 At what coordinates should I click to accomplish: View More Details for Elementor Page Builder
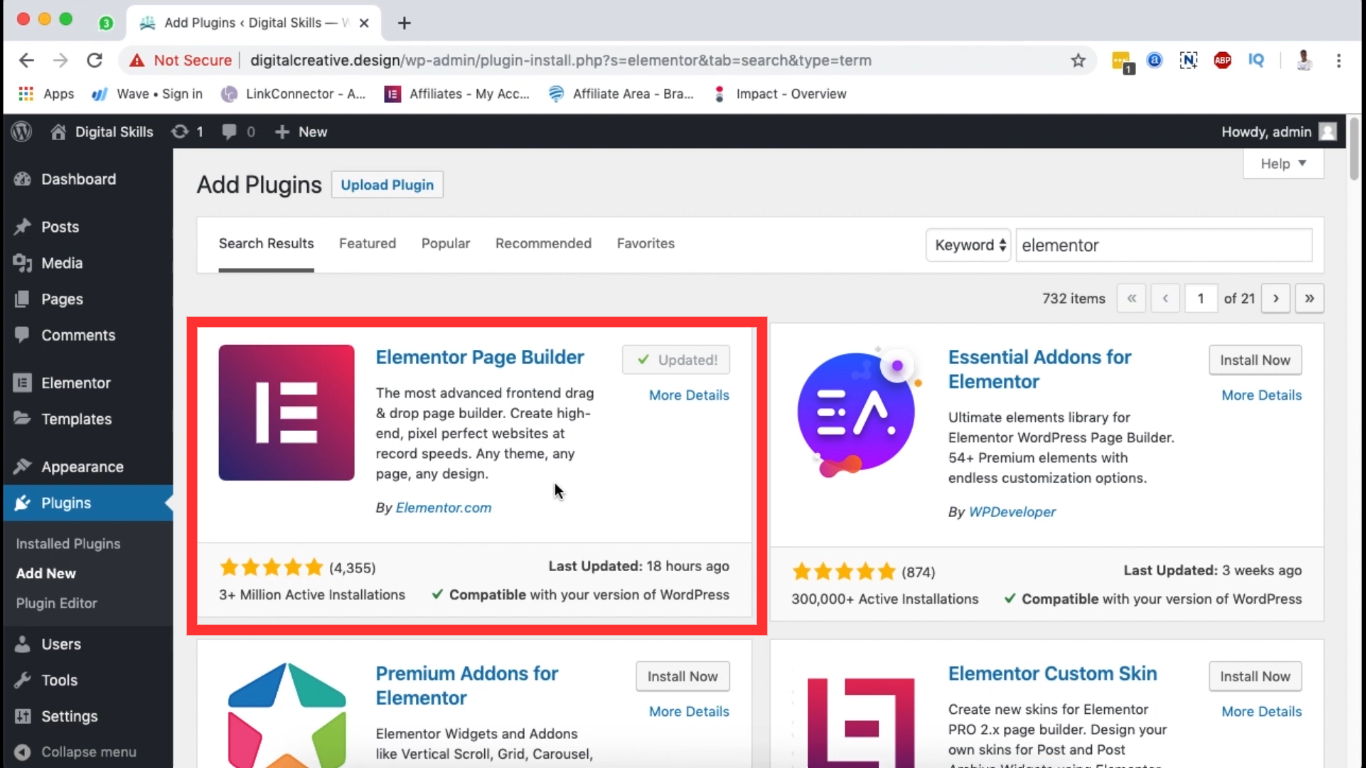[689, 396]
